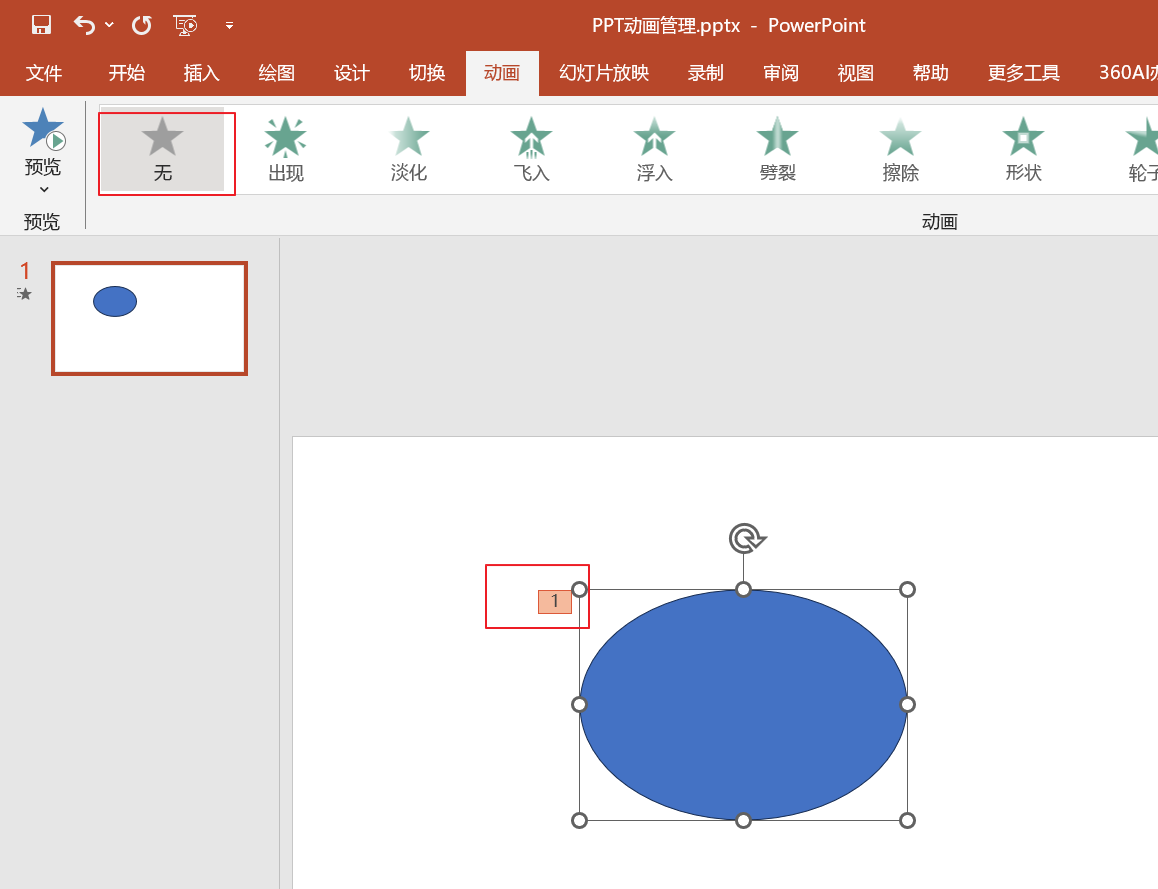Expand the 预览 button dropdown chevron
Screen dimensions: 1158x889
click(x=44, y=190)
